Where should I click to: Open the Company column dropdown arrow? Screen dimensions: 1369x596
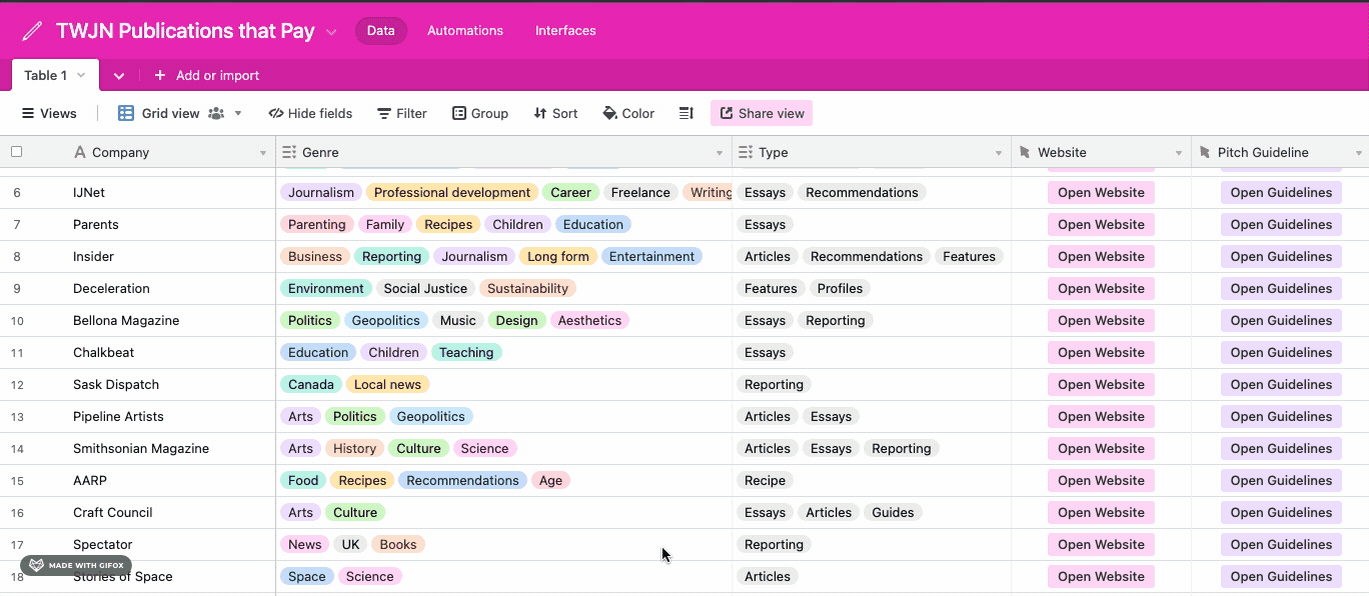coord(263,153)
